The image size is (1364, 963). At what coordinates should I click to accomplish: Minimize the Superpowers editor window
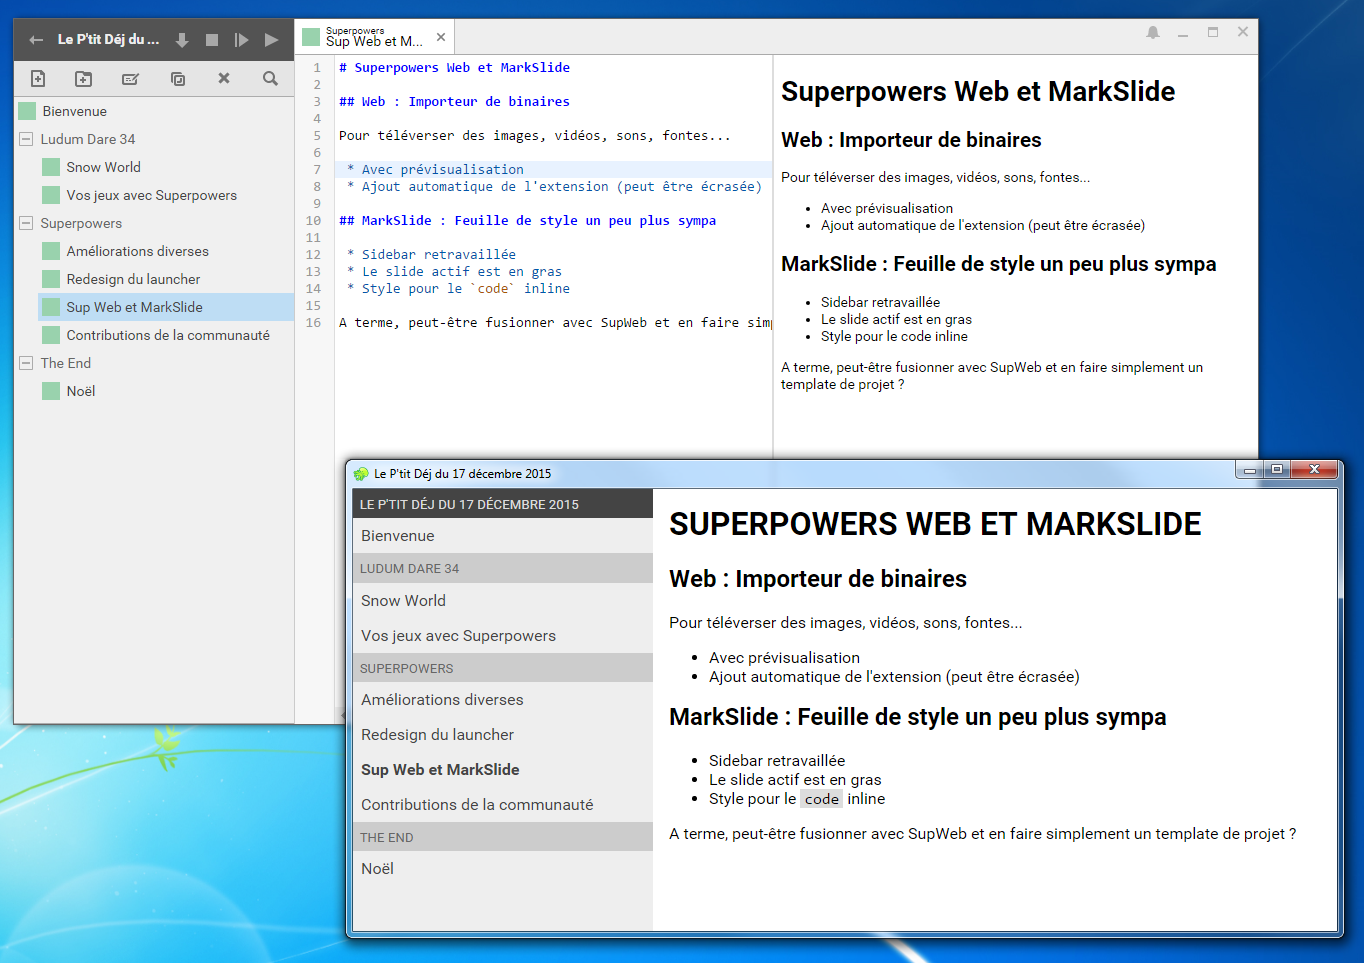click(x=1183, y=33)
